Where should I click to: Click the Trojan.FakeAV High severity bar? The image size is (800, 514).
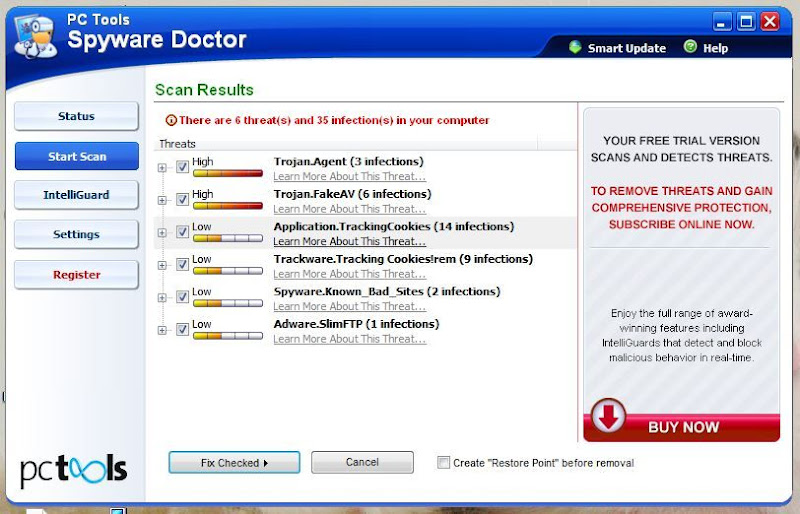[228, 206]
